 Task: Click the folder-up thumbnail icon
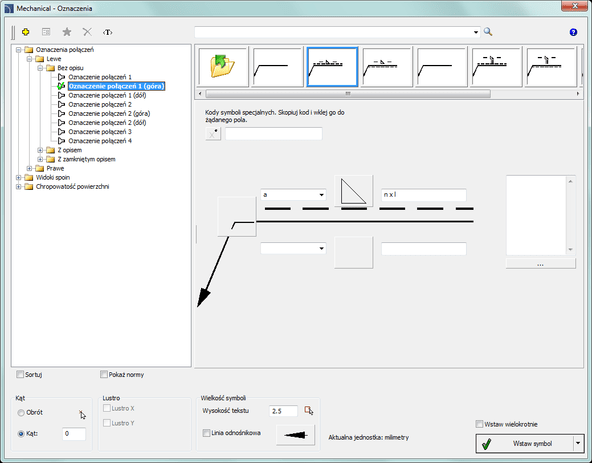pos(223,67)
